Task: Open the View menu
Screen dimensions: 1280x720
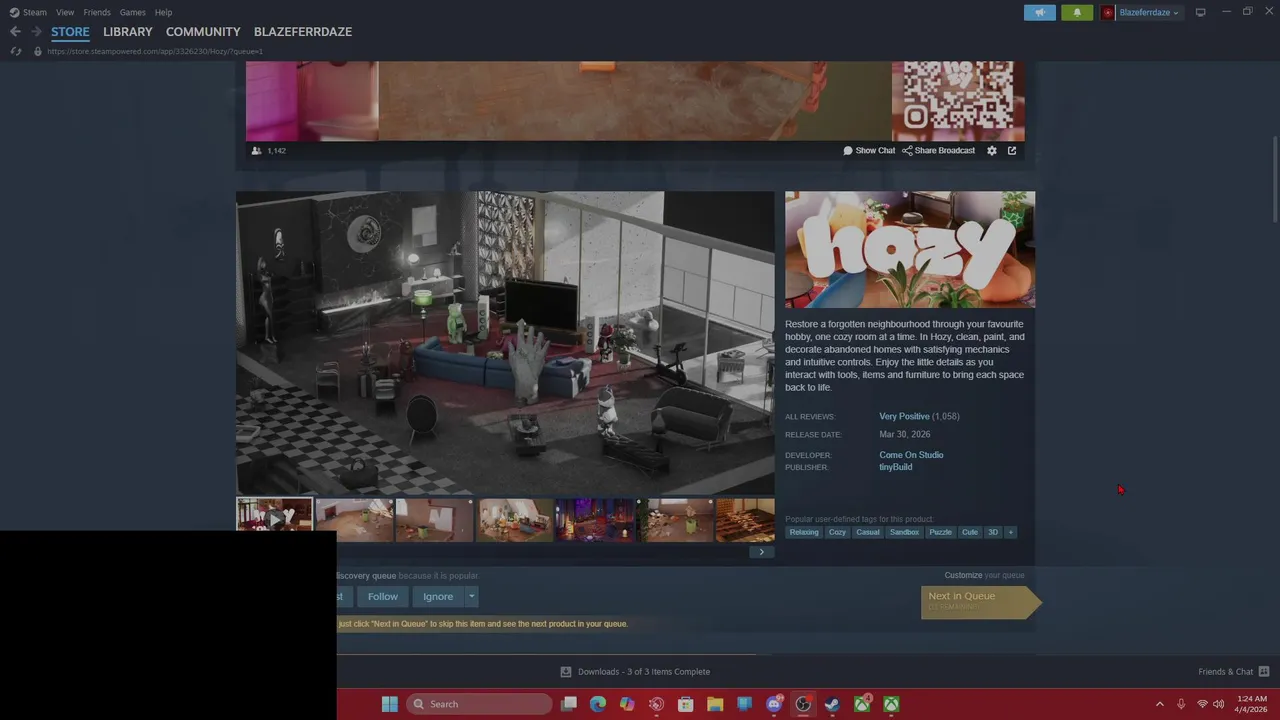Action: point(65,12)
